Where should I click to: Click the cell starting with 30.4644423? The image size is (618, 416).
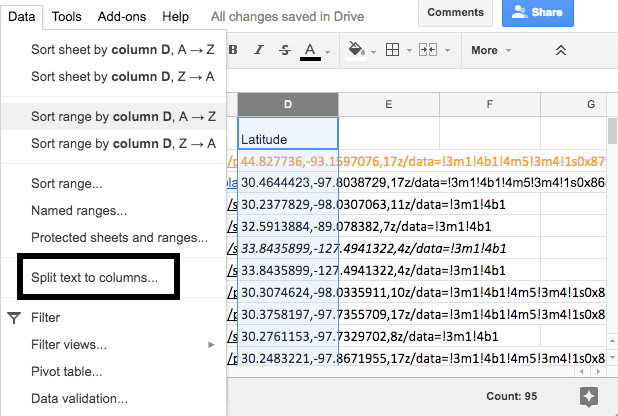pos(288,183)
